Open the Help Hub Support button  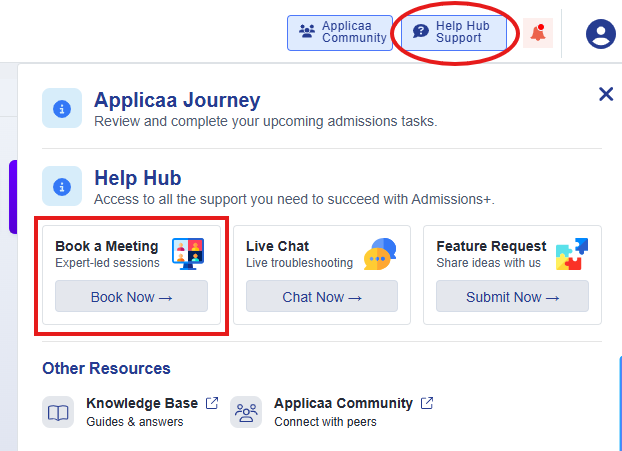[x=454, y=33]
